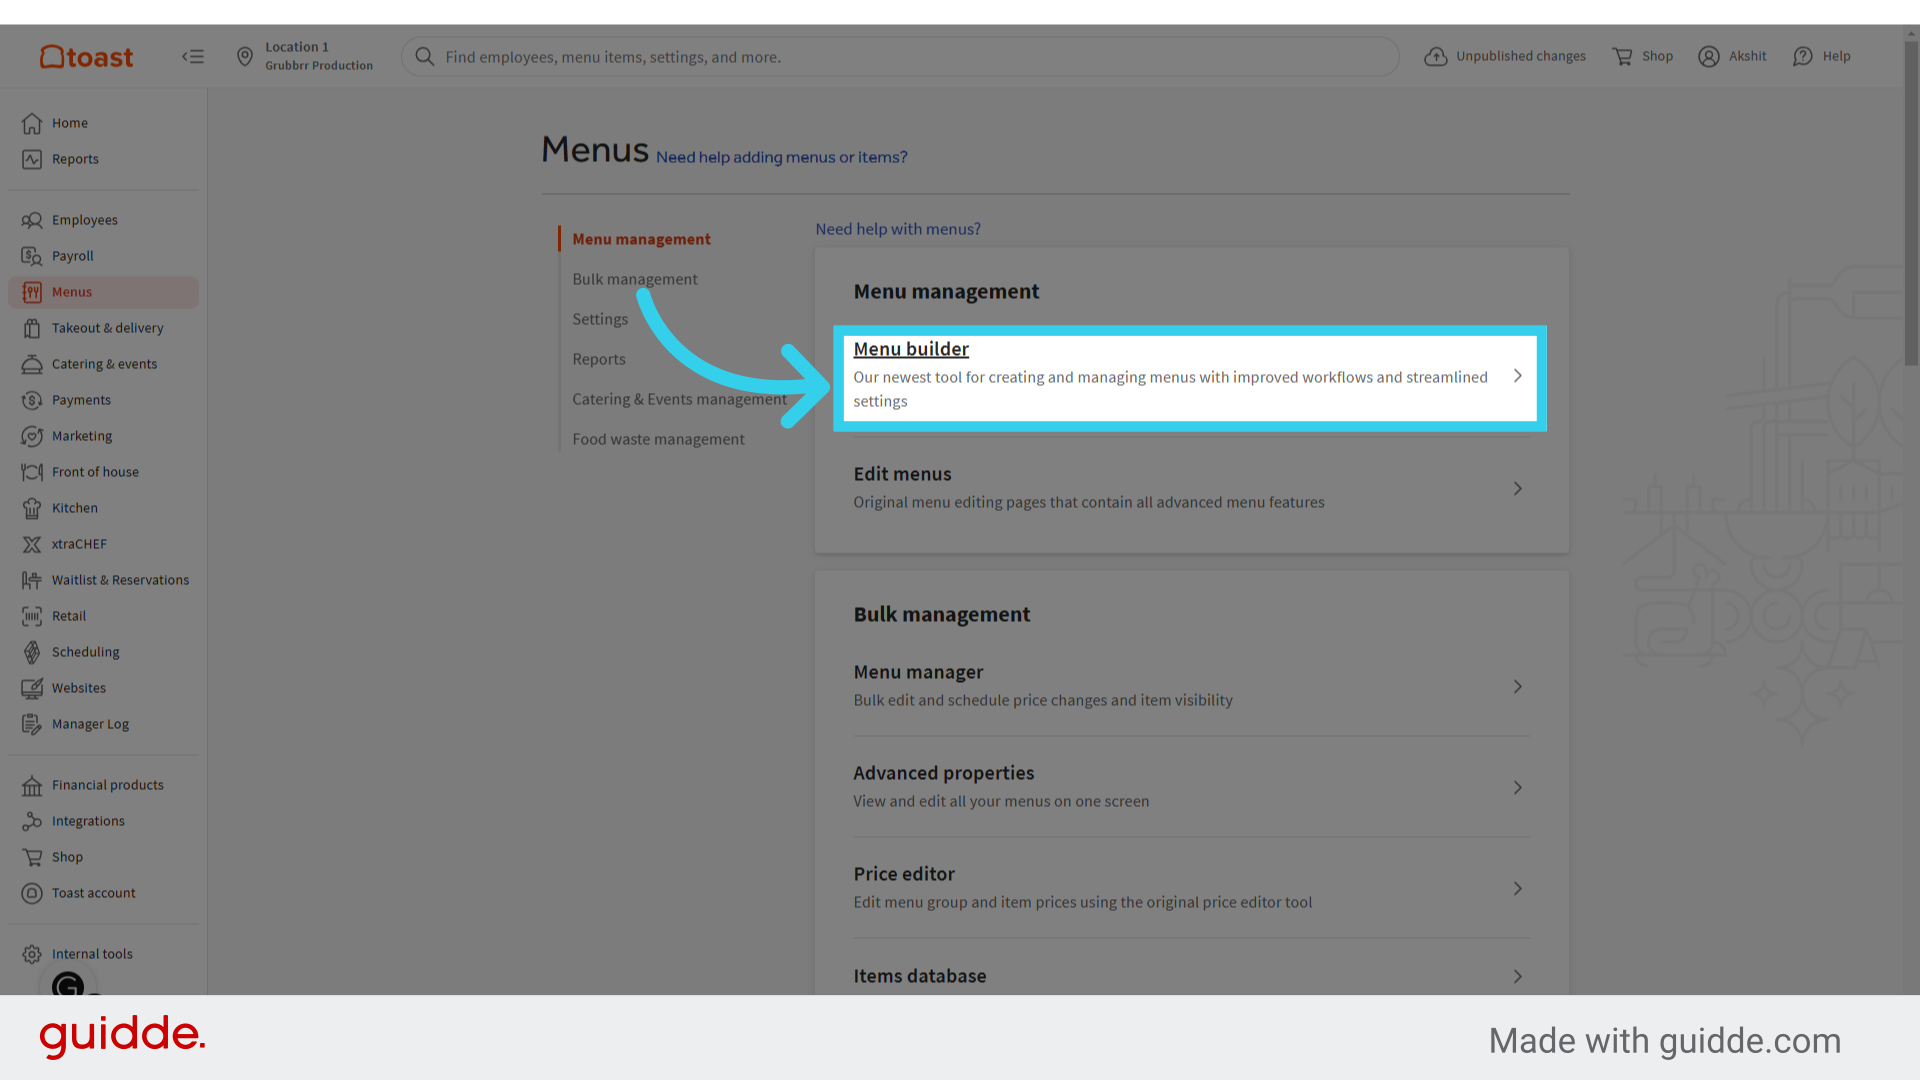The width and height of the screenshot is (1920, 1080).
Task: Select the Bulk management tab
Action: 635,279
